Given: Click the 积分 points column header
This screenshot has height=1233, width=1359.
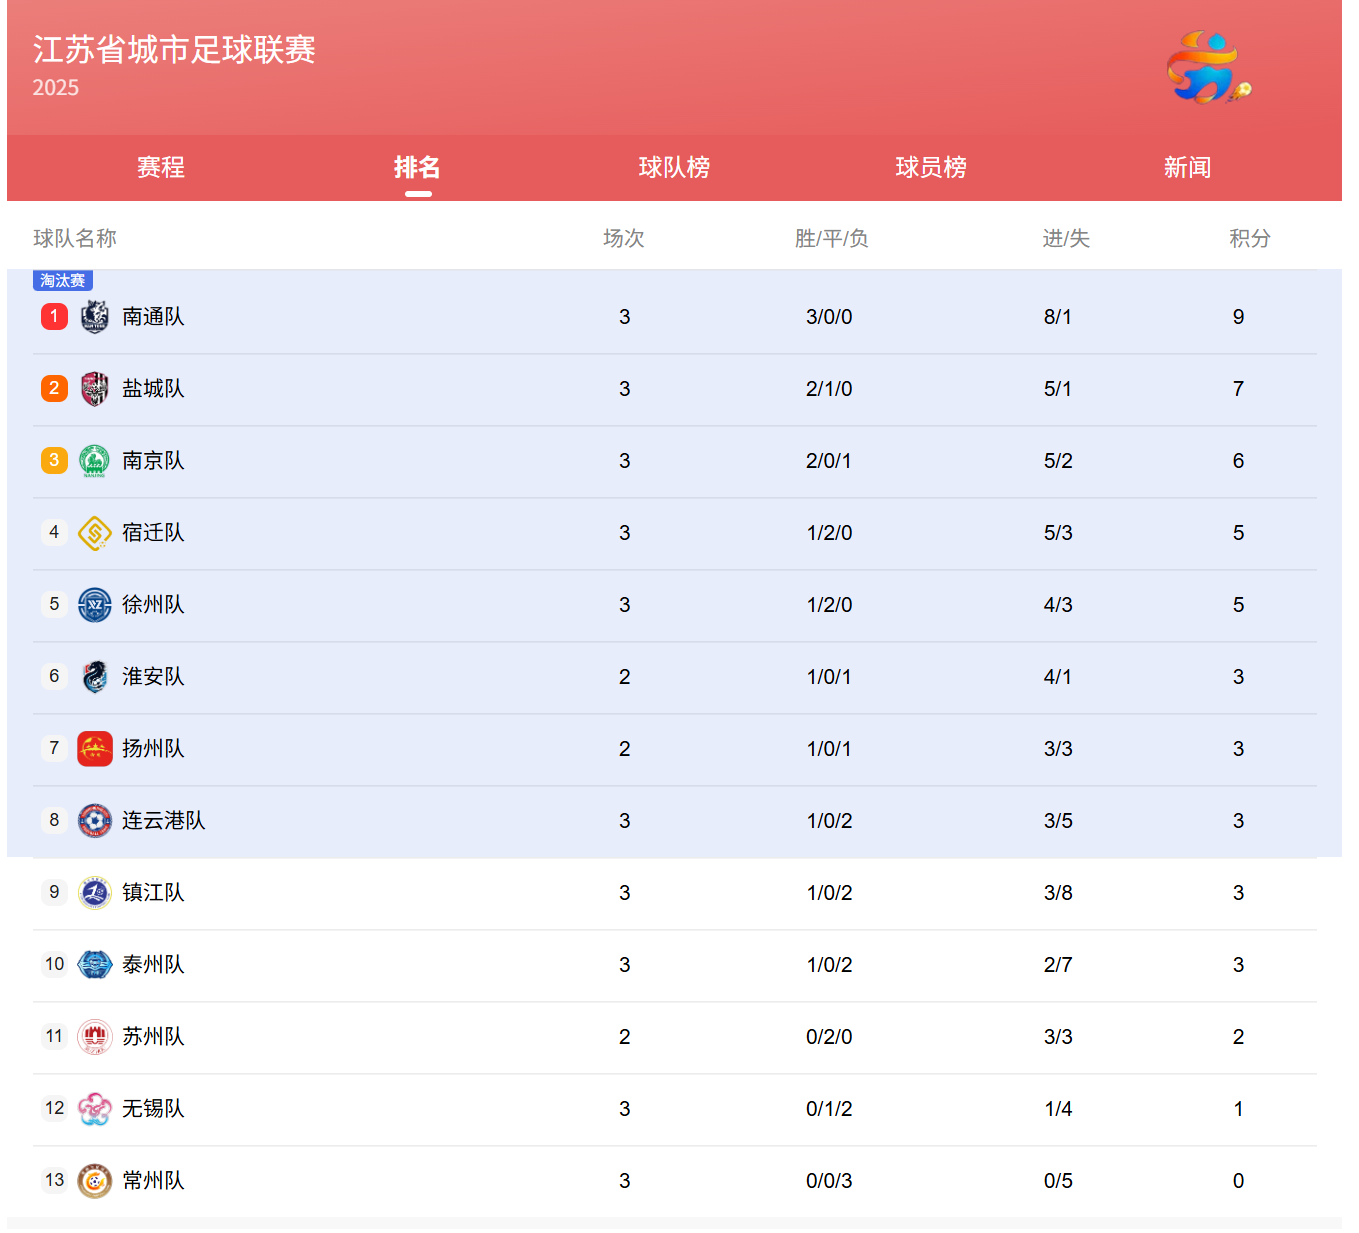Looking at the screenshot, I should point(1249,239).
